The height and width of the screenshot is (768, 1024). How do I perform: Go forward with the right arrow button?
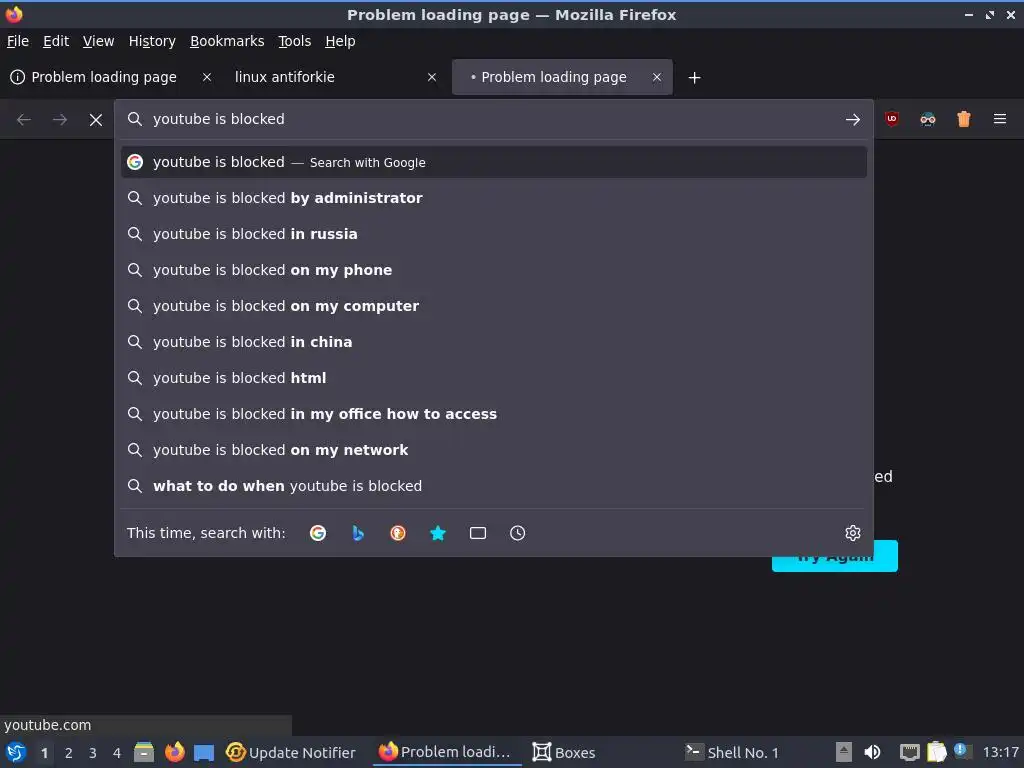[59, 120]
